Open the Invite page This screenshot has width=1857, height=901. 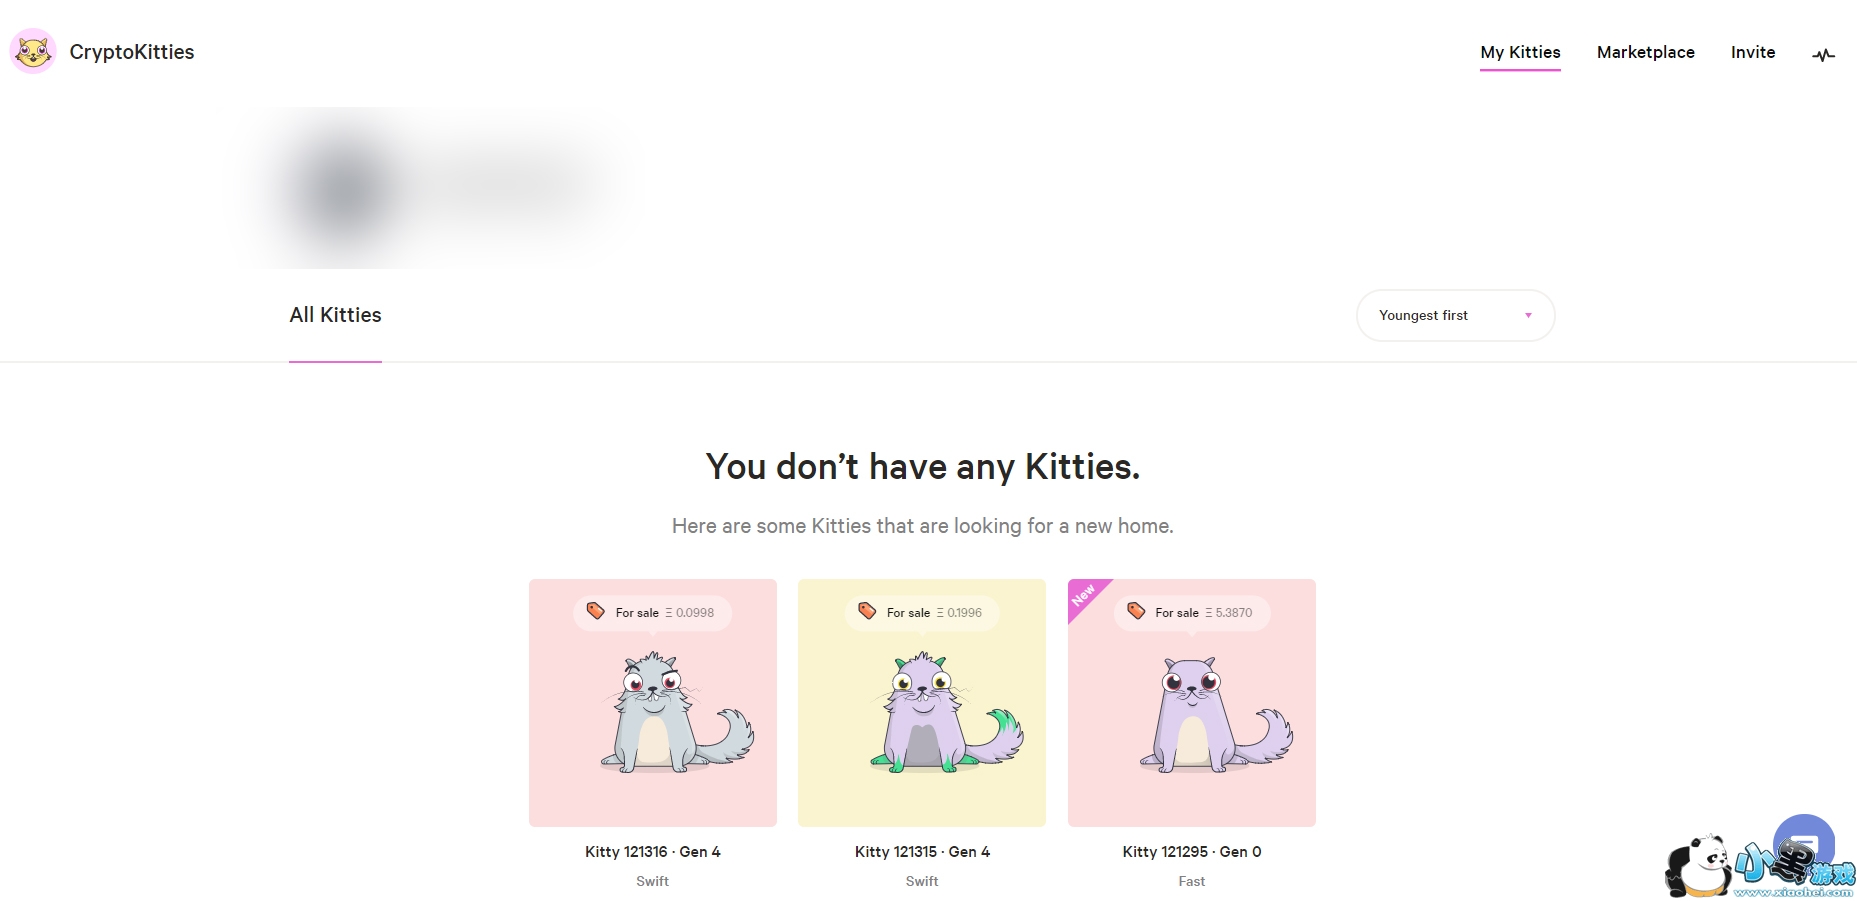coord(1753,52)
